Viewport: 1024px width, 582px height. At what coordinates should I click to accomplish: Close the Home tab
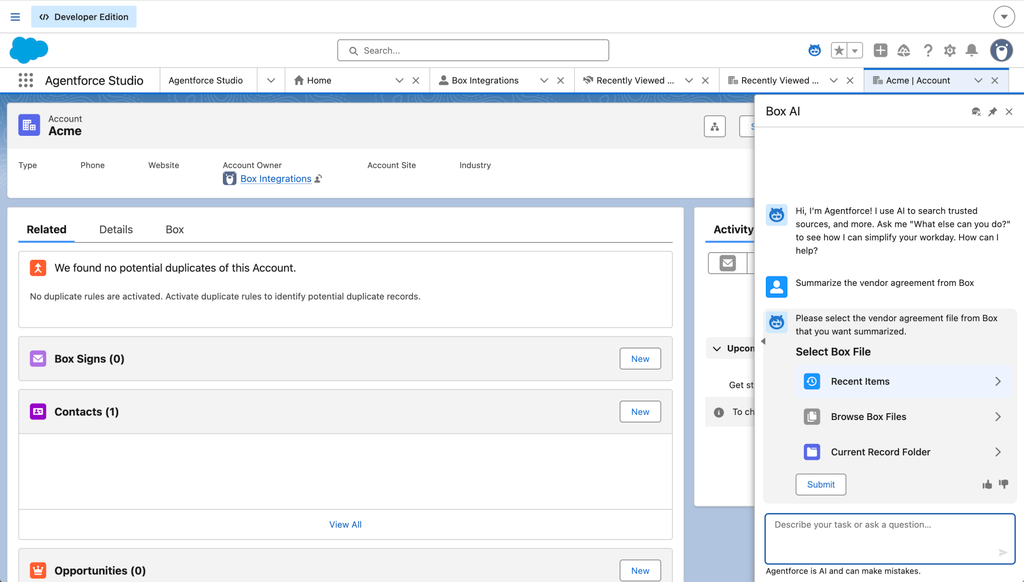[x=415, y=80]
